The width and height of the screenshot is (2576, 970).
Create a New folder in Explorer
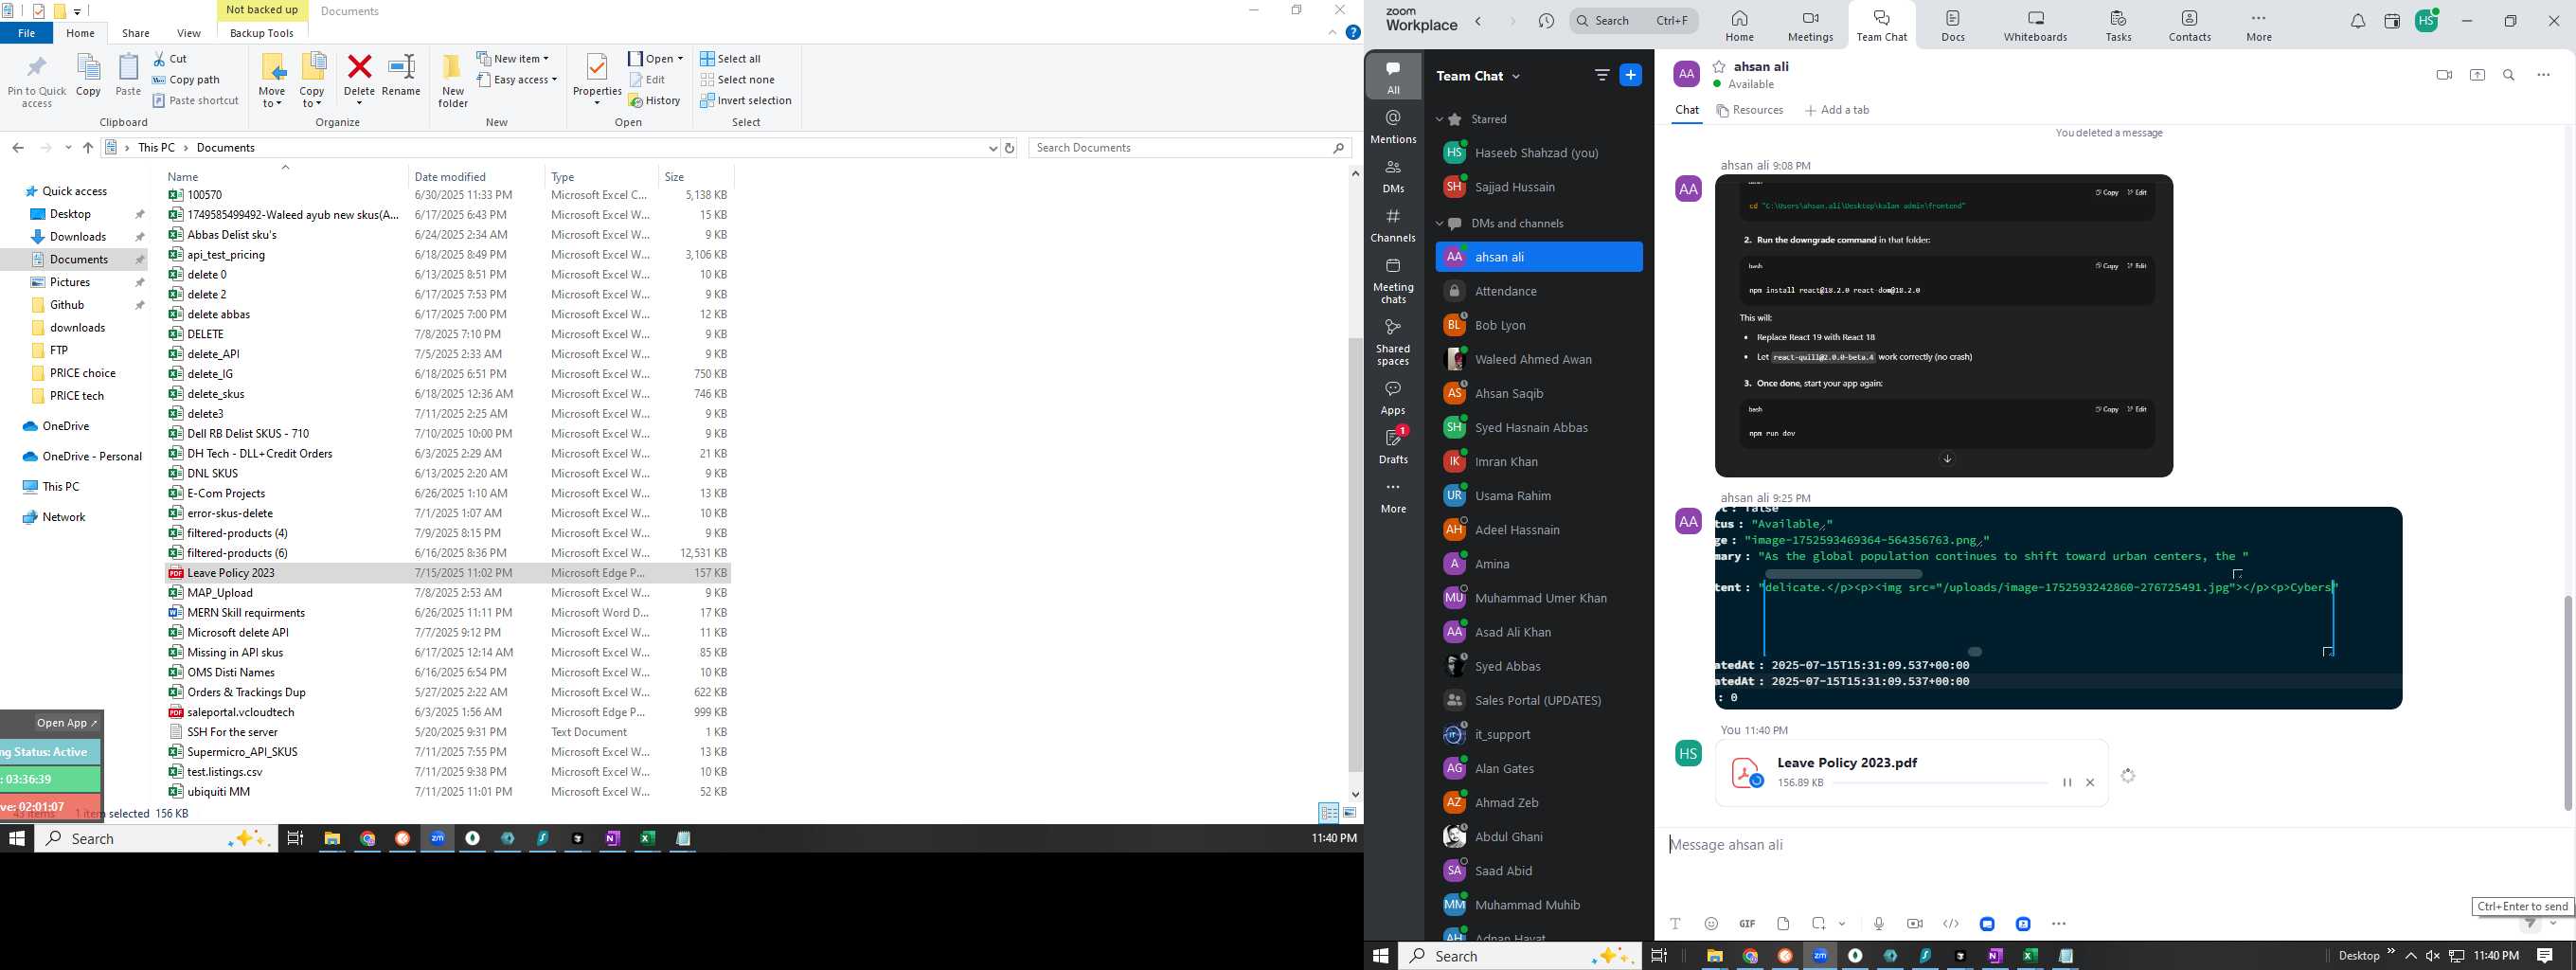point(453,80)
